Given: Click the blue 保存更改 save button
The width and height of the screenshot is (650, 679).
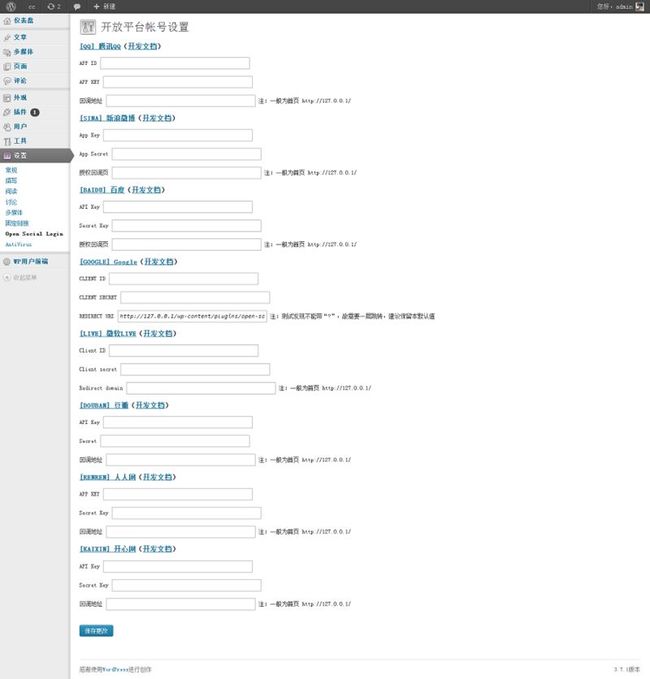Looking at the screenshot, I should pyautogui.click(x=96, y=631).
